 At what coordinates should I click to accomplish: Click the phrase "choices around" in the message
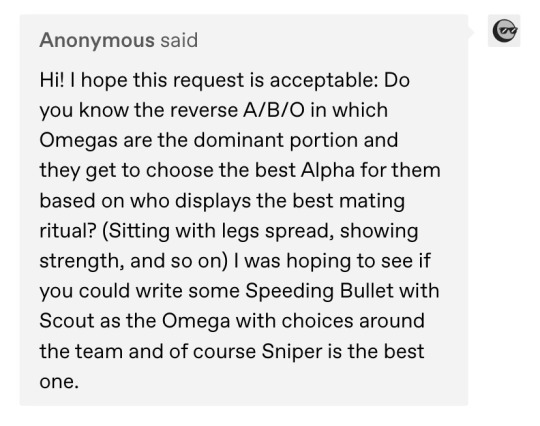coord(353,321)
